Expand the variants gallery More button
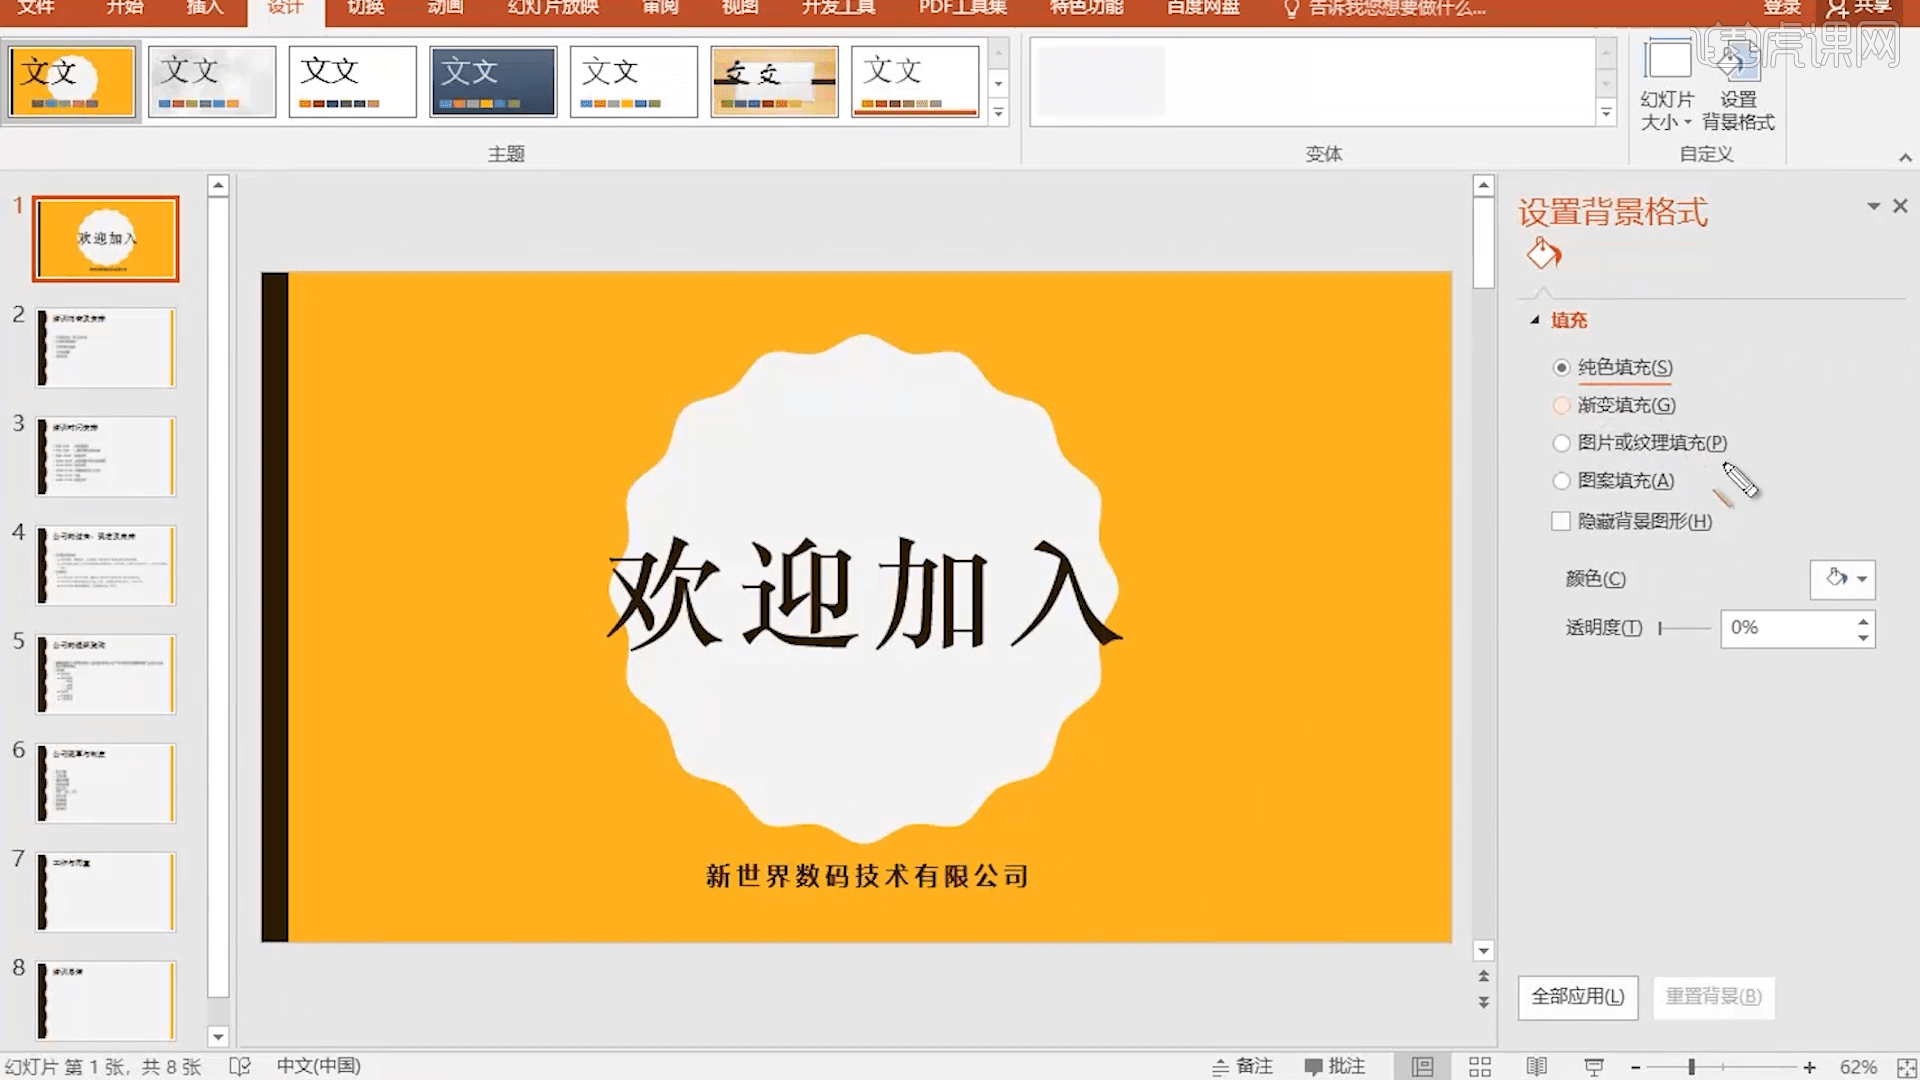Screen dimensions: 1920x1080 1606,112
